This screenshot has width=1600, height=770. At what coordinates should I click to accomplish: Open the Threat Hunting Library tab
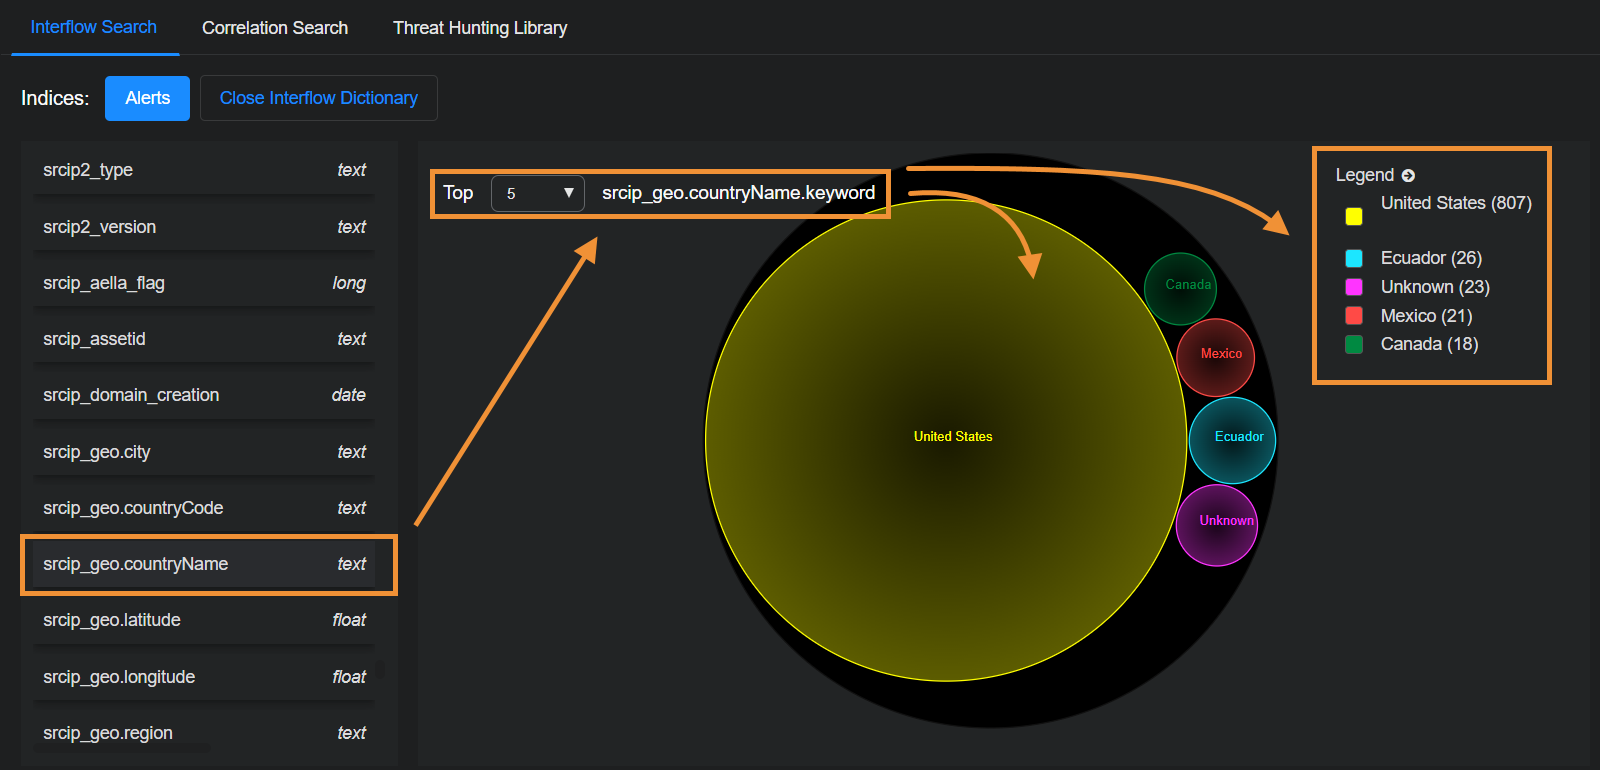(x=480, y=28)
